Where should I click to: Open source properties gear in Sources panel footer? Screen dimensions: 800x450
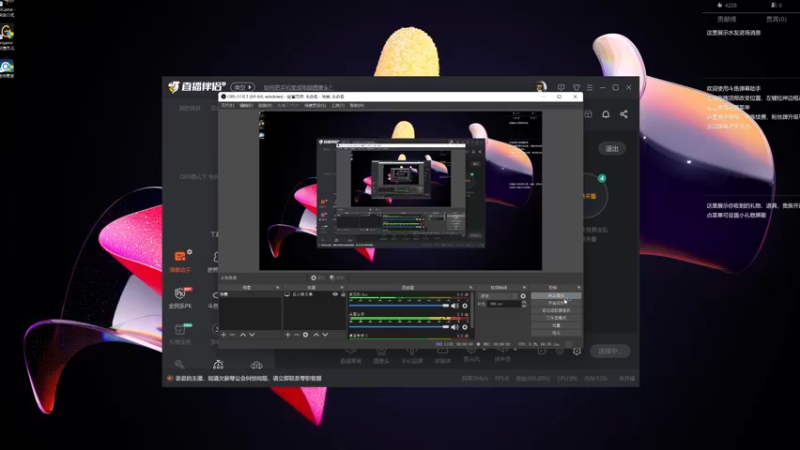[x=306, y=335]
